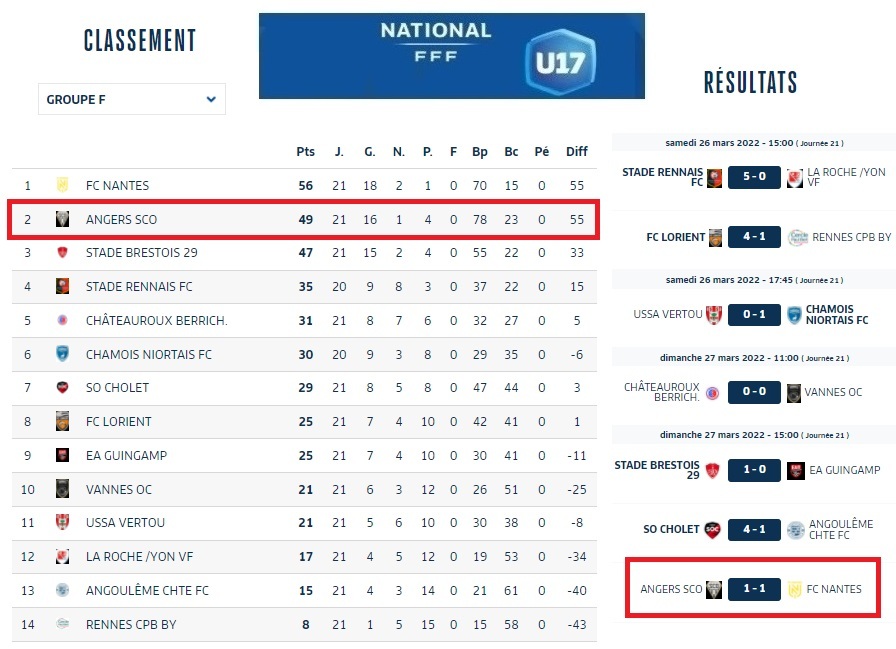896x649 pixels.
Task: Click the FC Nantes club crest in standings
Action: pos(62,185)
